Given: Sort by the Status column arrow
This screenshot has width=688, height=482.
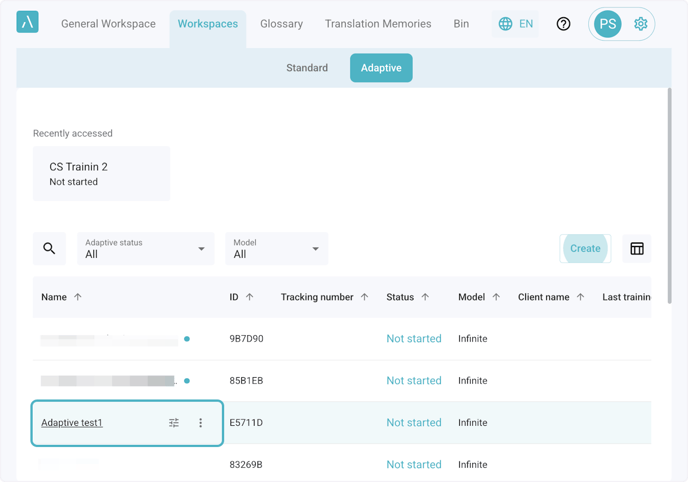Looking at the screenshot, I should (425, 297).
